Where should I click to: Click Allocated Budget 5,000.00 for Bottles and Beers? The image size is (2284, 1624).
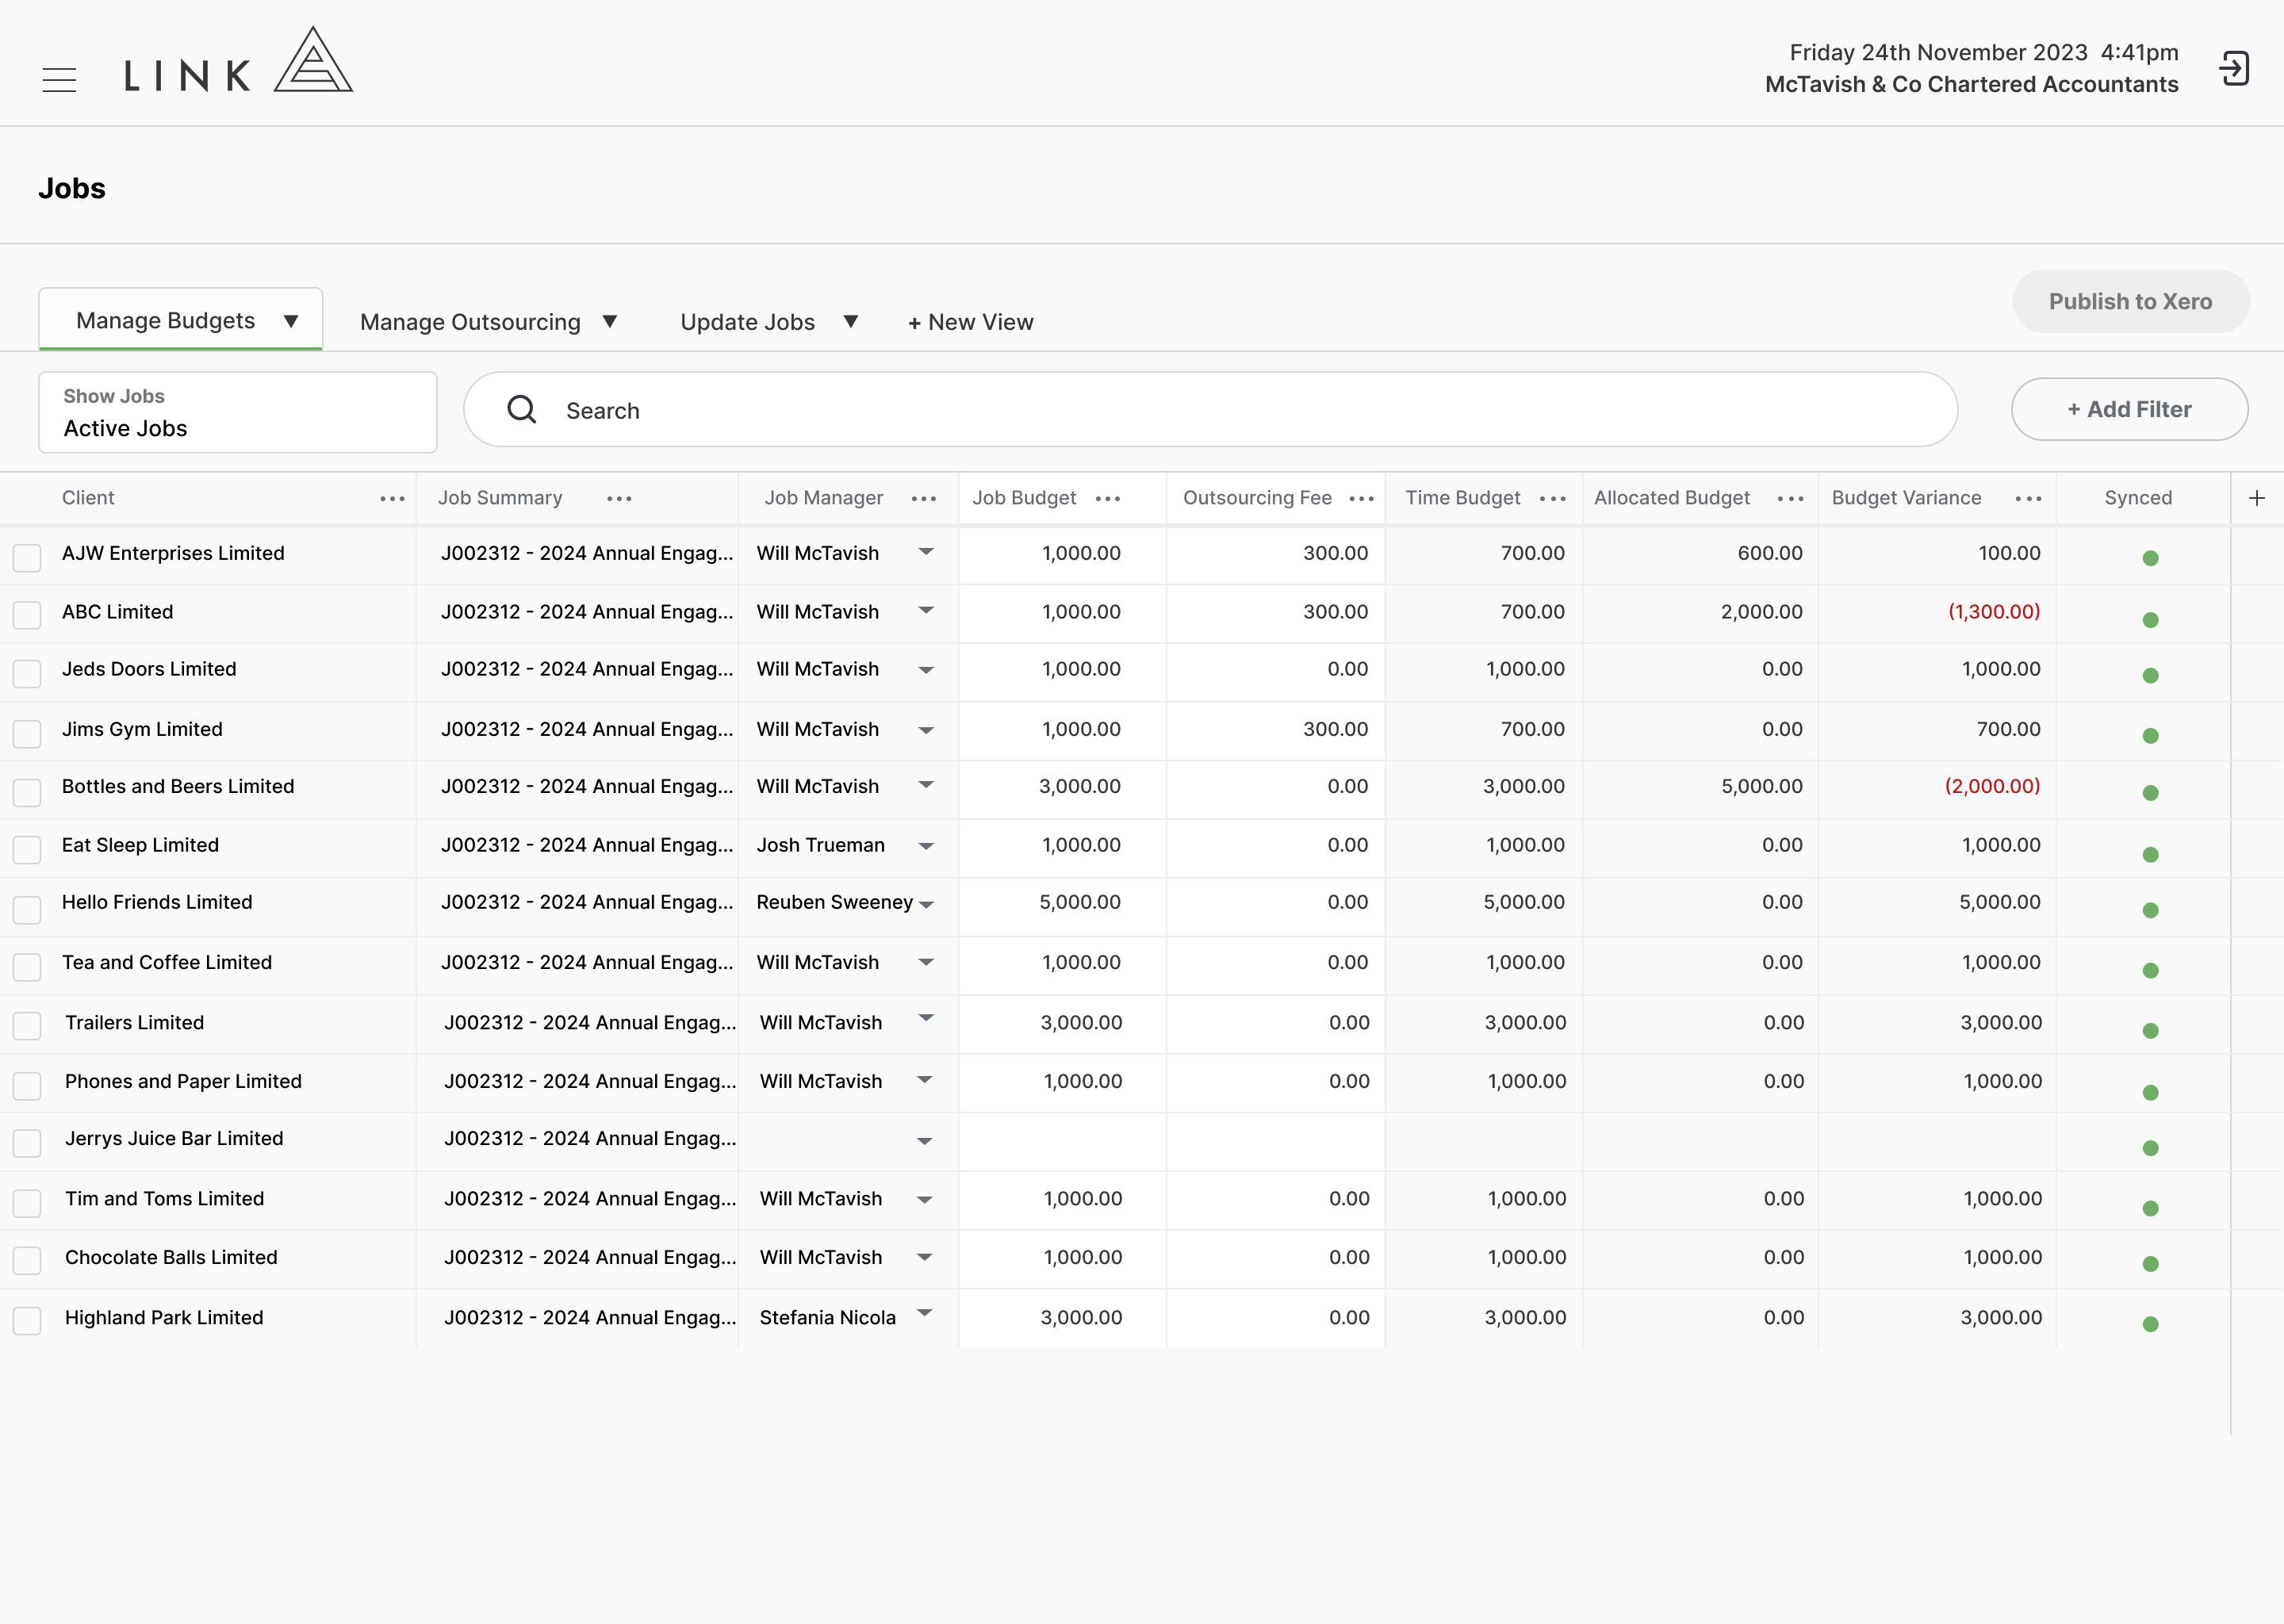(x=1761, y=787)
